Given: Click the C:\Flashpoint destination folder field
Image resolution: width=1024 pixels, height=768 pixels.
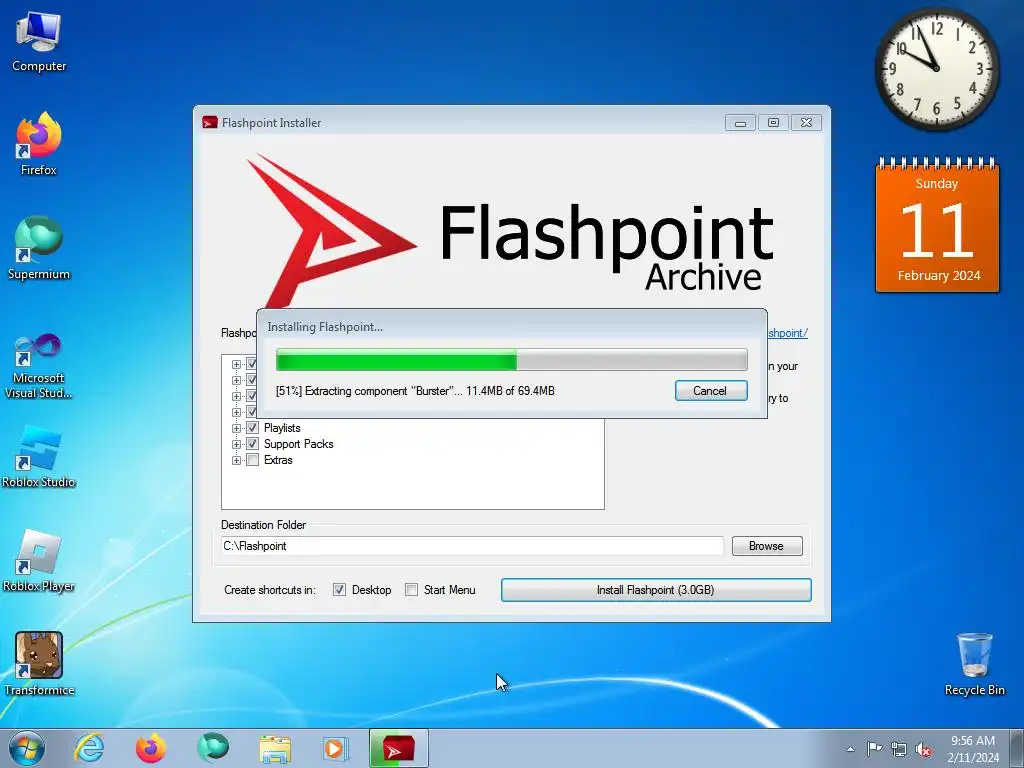Looking at the screenshot, I should tap(472, 546).
